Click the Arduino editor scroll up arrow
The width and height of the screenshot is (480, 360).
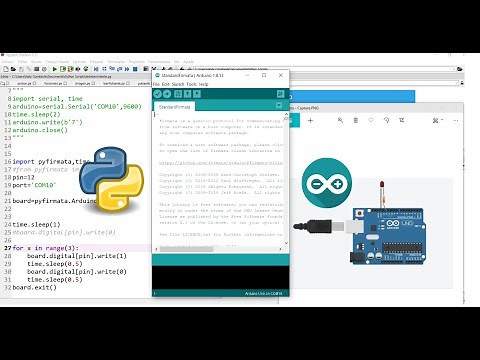point(286,114)
